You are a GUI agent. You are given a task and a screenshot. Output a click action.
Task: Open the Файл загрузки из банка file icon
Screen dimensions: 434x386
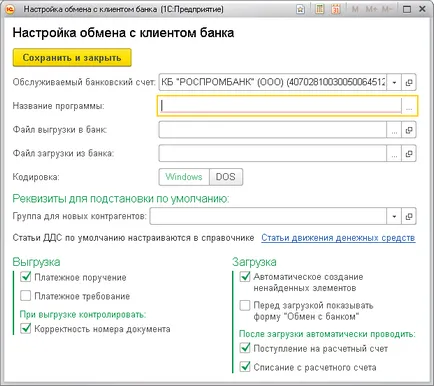click(x=409, y=153)
